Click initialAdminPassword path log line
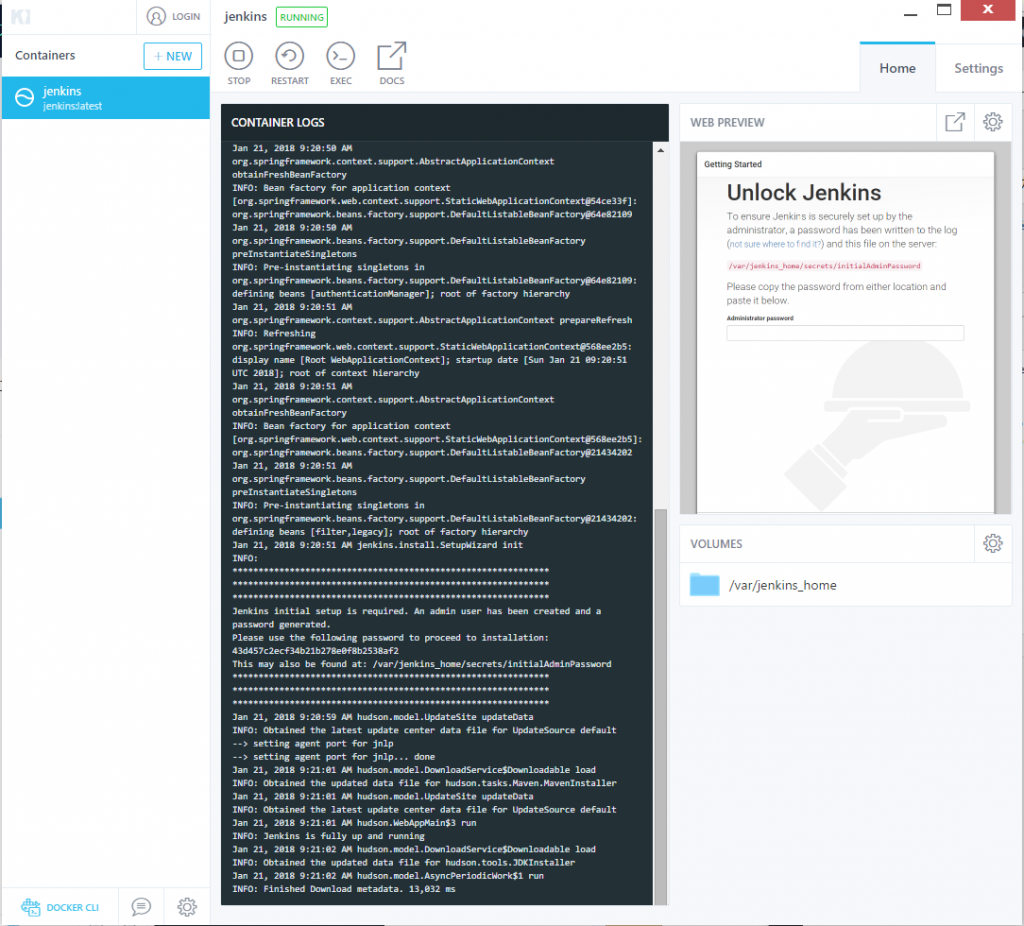This screenshot has height=926, width=1024. click(421, 663)
